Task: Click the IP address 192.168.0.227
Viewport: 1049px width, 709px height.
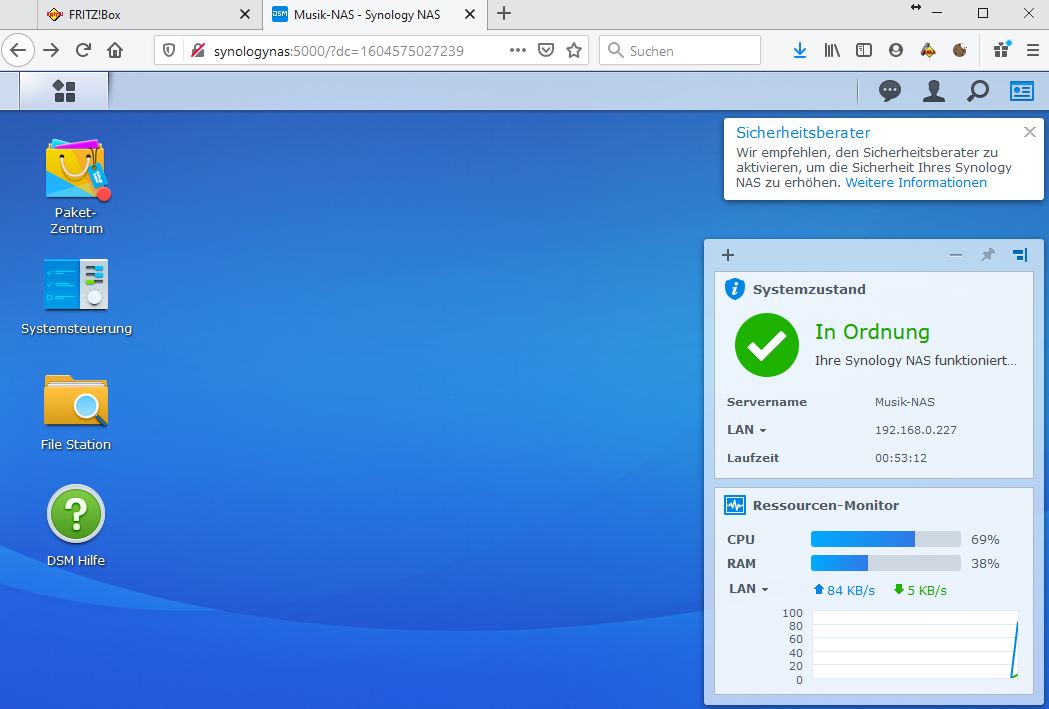Action: point(916,430)
